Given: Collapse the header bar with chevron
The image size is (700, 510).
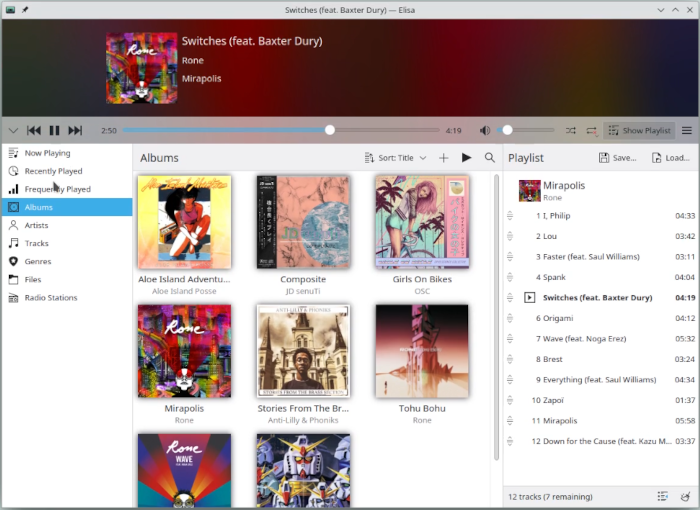Looking at the screenshot, I should pyautogui.click(x=13, y=130).
